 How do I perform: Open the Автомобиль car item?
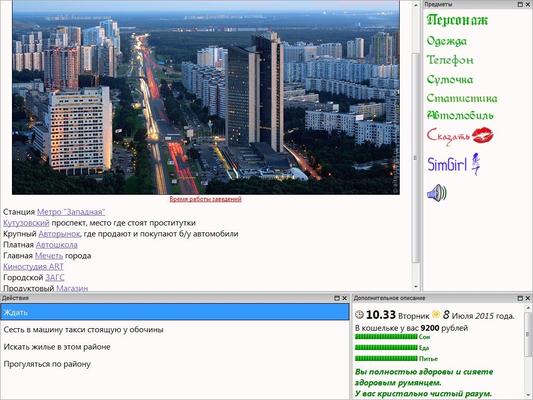click(460, 116)
